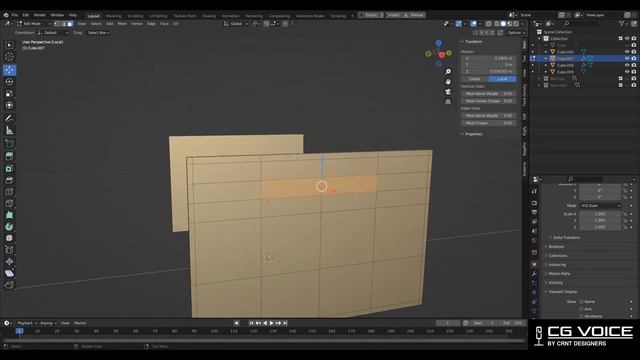Viewport: 640px width, 360px height.
Task: Expand the Motion Paths panel
Action: [559, 273]
